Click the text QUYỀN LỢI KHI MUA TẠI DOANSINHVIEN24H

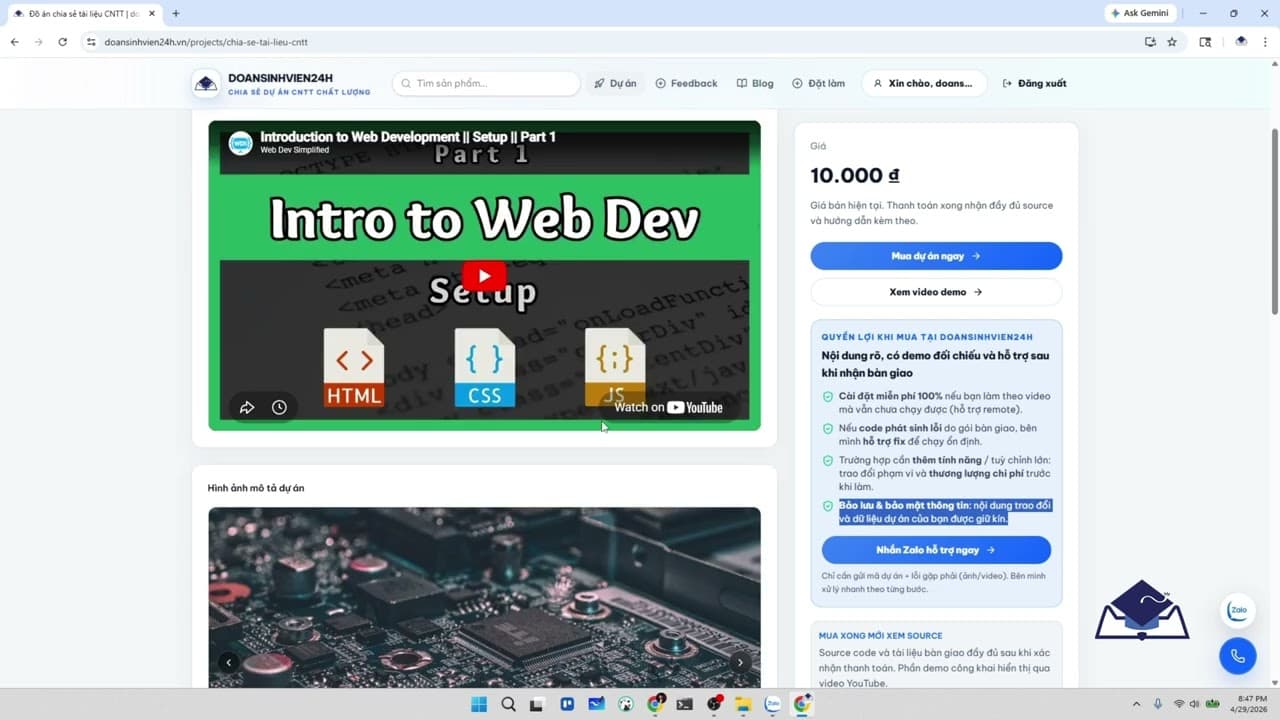coord(927,337)
